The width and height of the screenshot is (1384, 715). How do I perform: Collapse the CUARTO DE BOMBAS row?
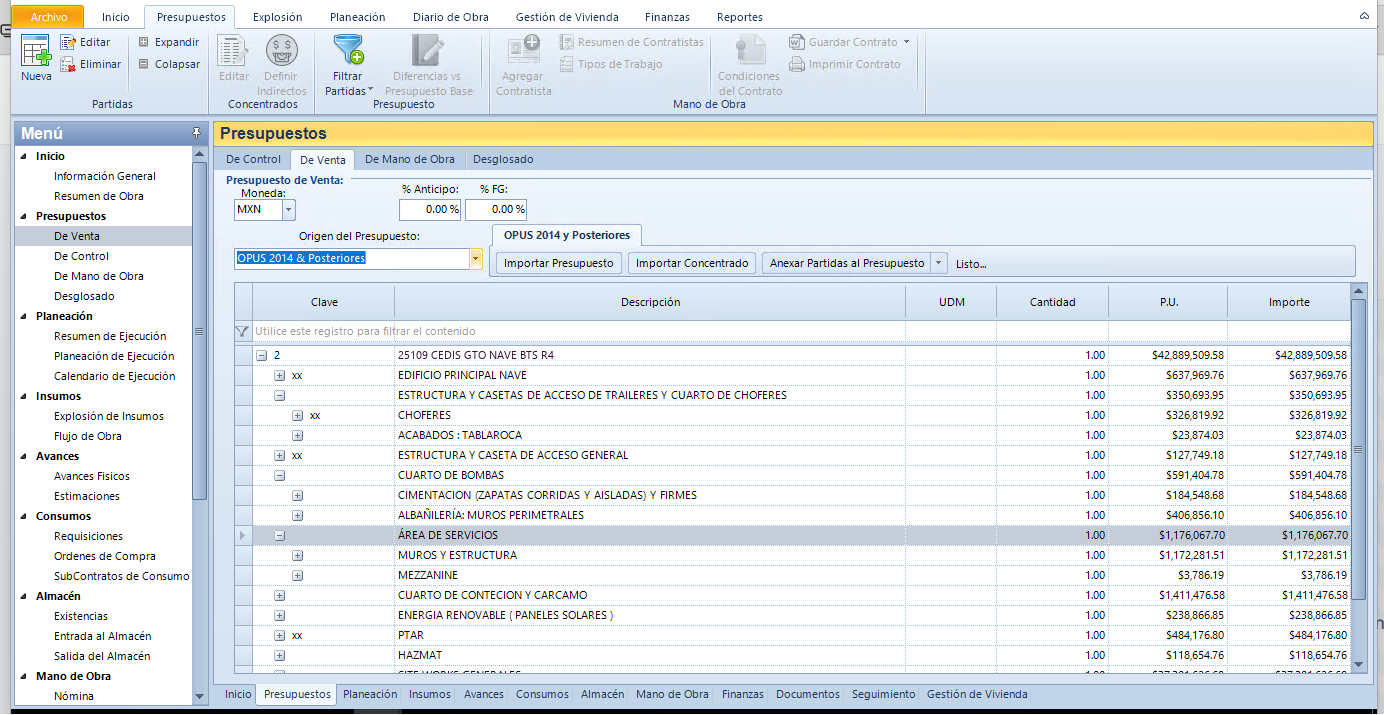pos(280,475)
